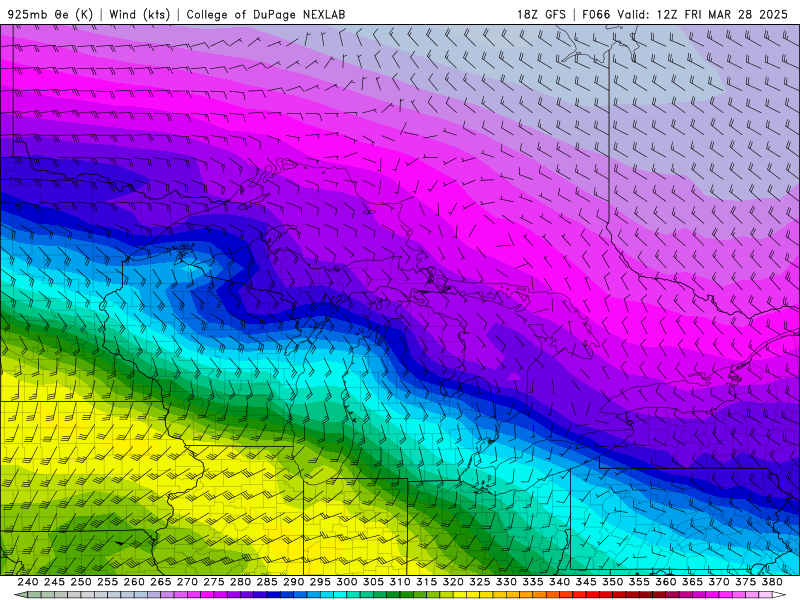Click the 260 value on the color scale

[x=134, y=582]
